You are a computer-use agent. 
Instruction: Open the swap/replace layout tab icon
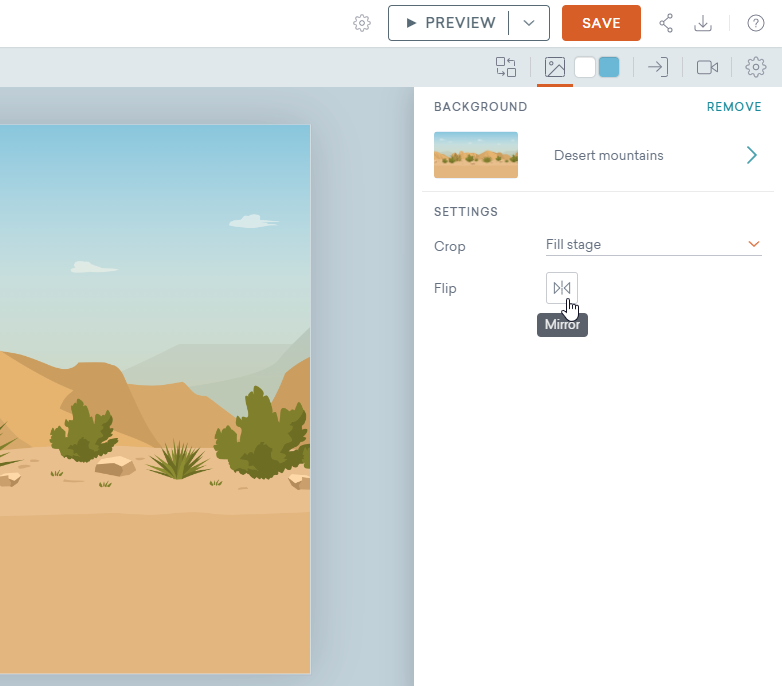coord(506,67)
